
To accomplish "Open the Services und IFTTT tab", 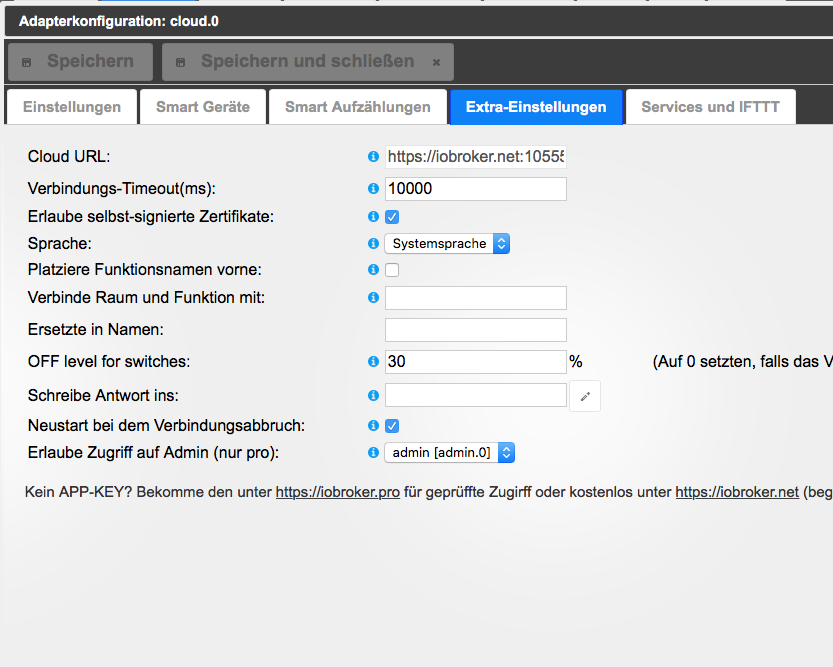I will [710, 107].
